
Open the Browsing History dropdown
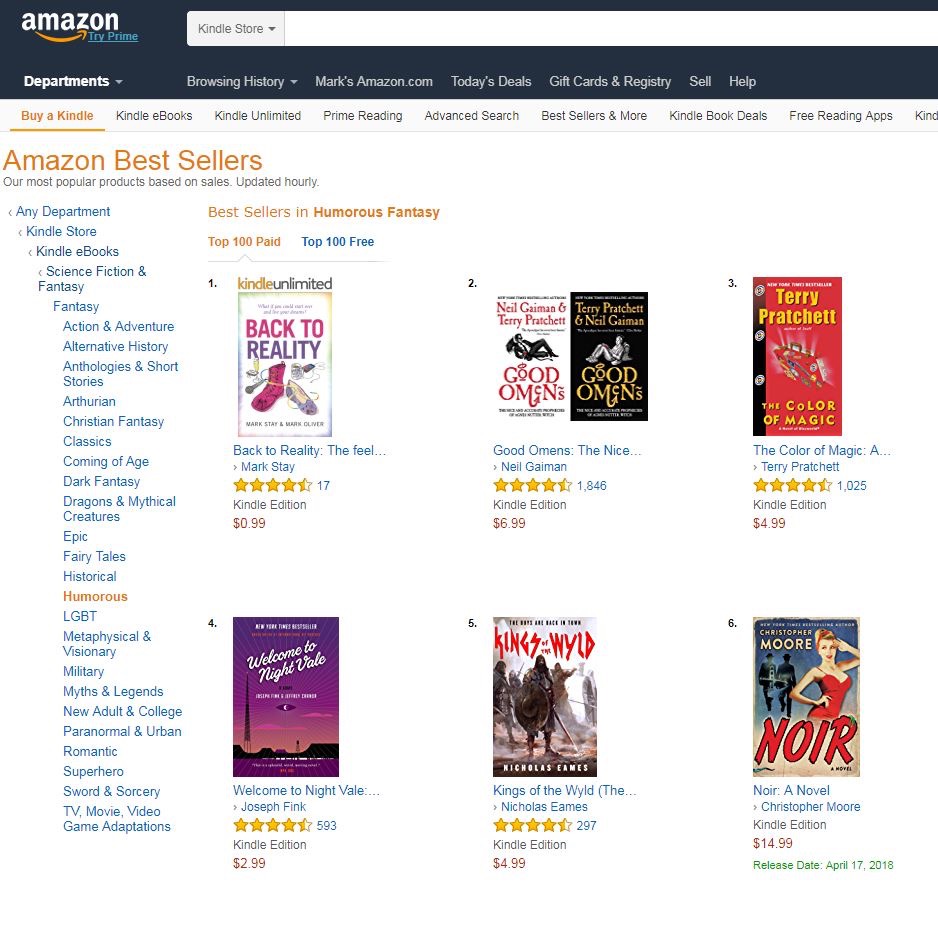(x=242, y=81)
